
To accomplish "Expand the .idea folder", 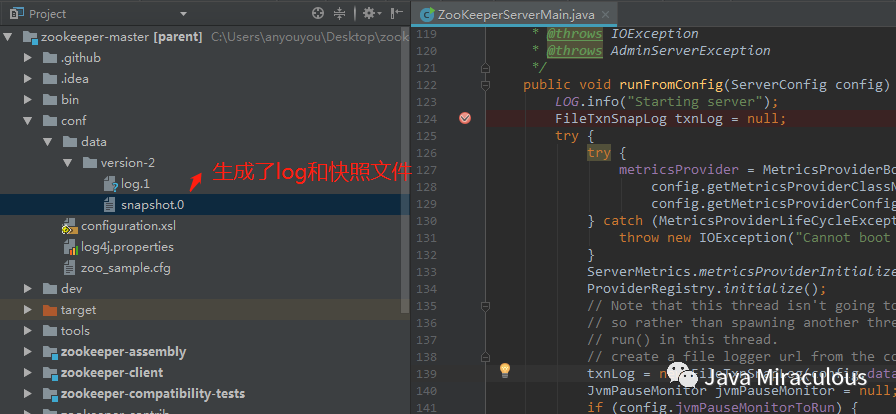I will [27, 79].
